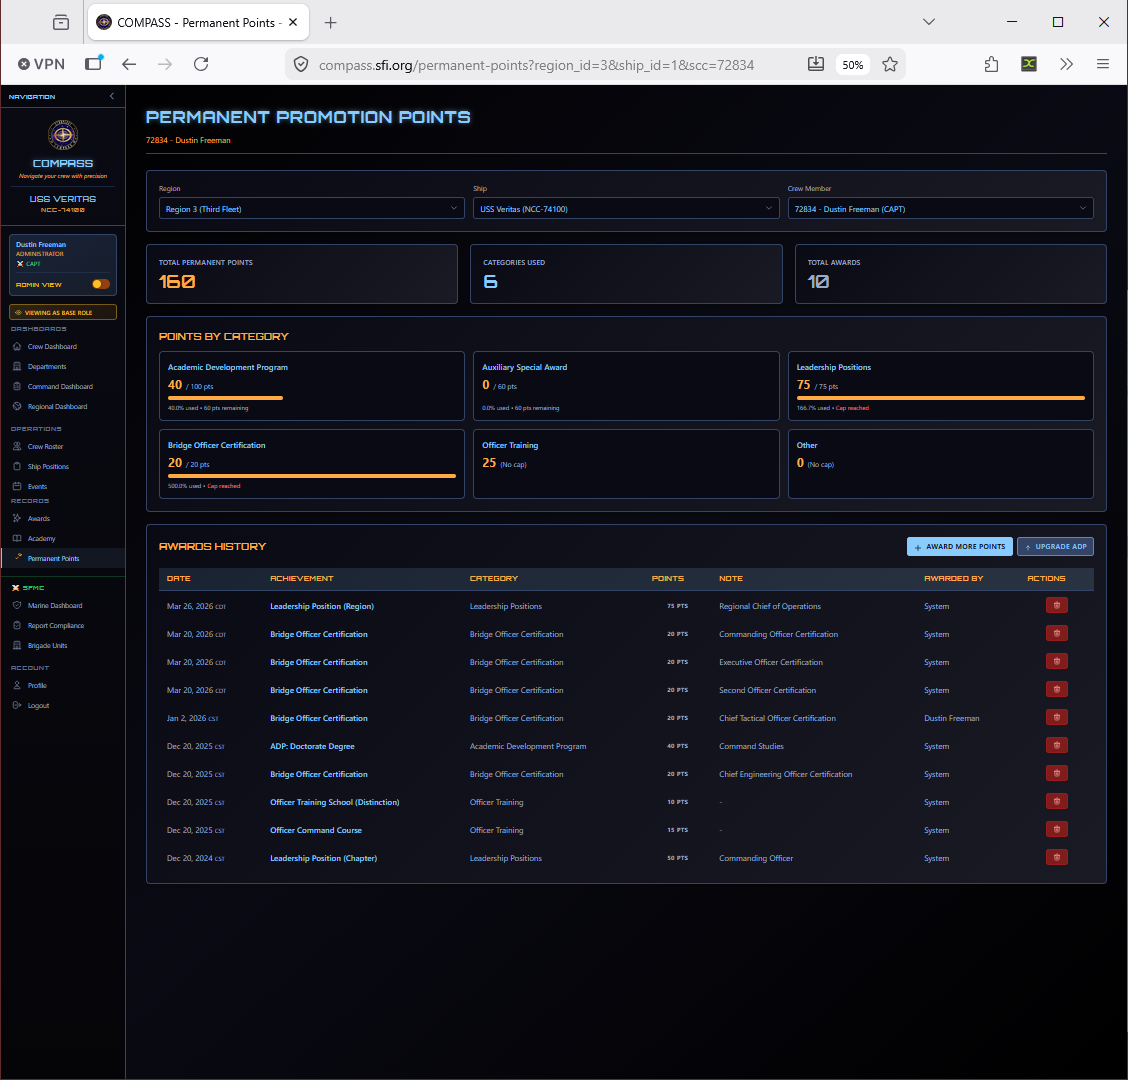Click the browser address bar

click(x=536, y=65)
